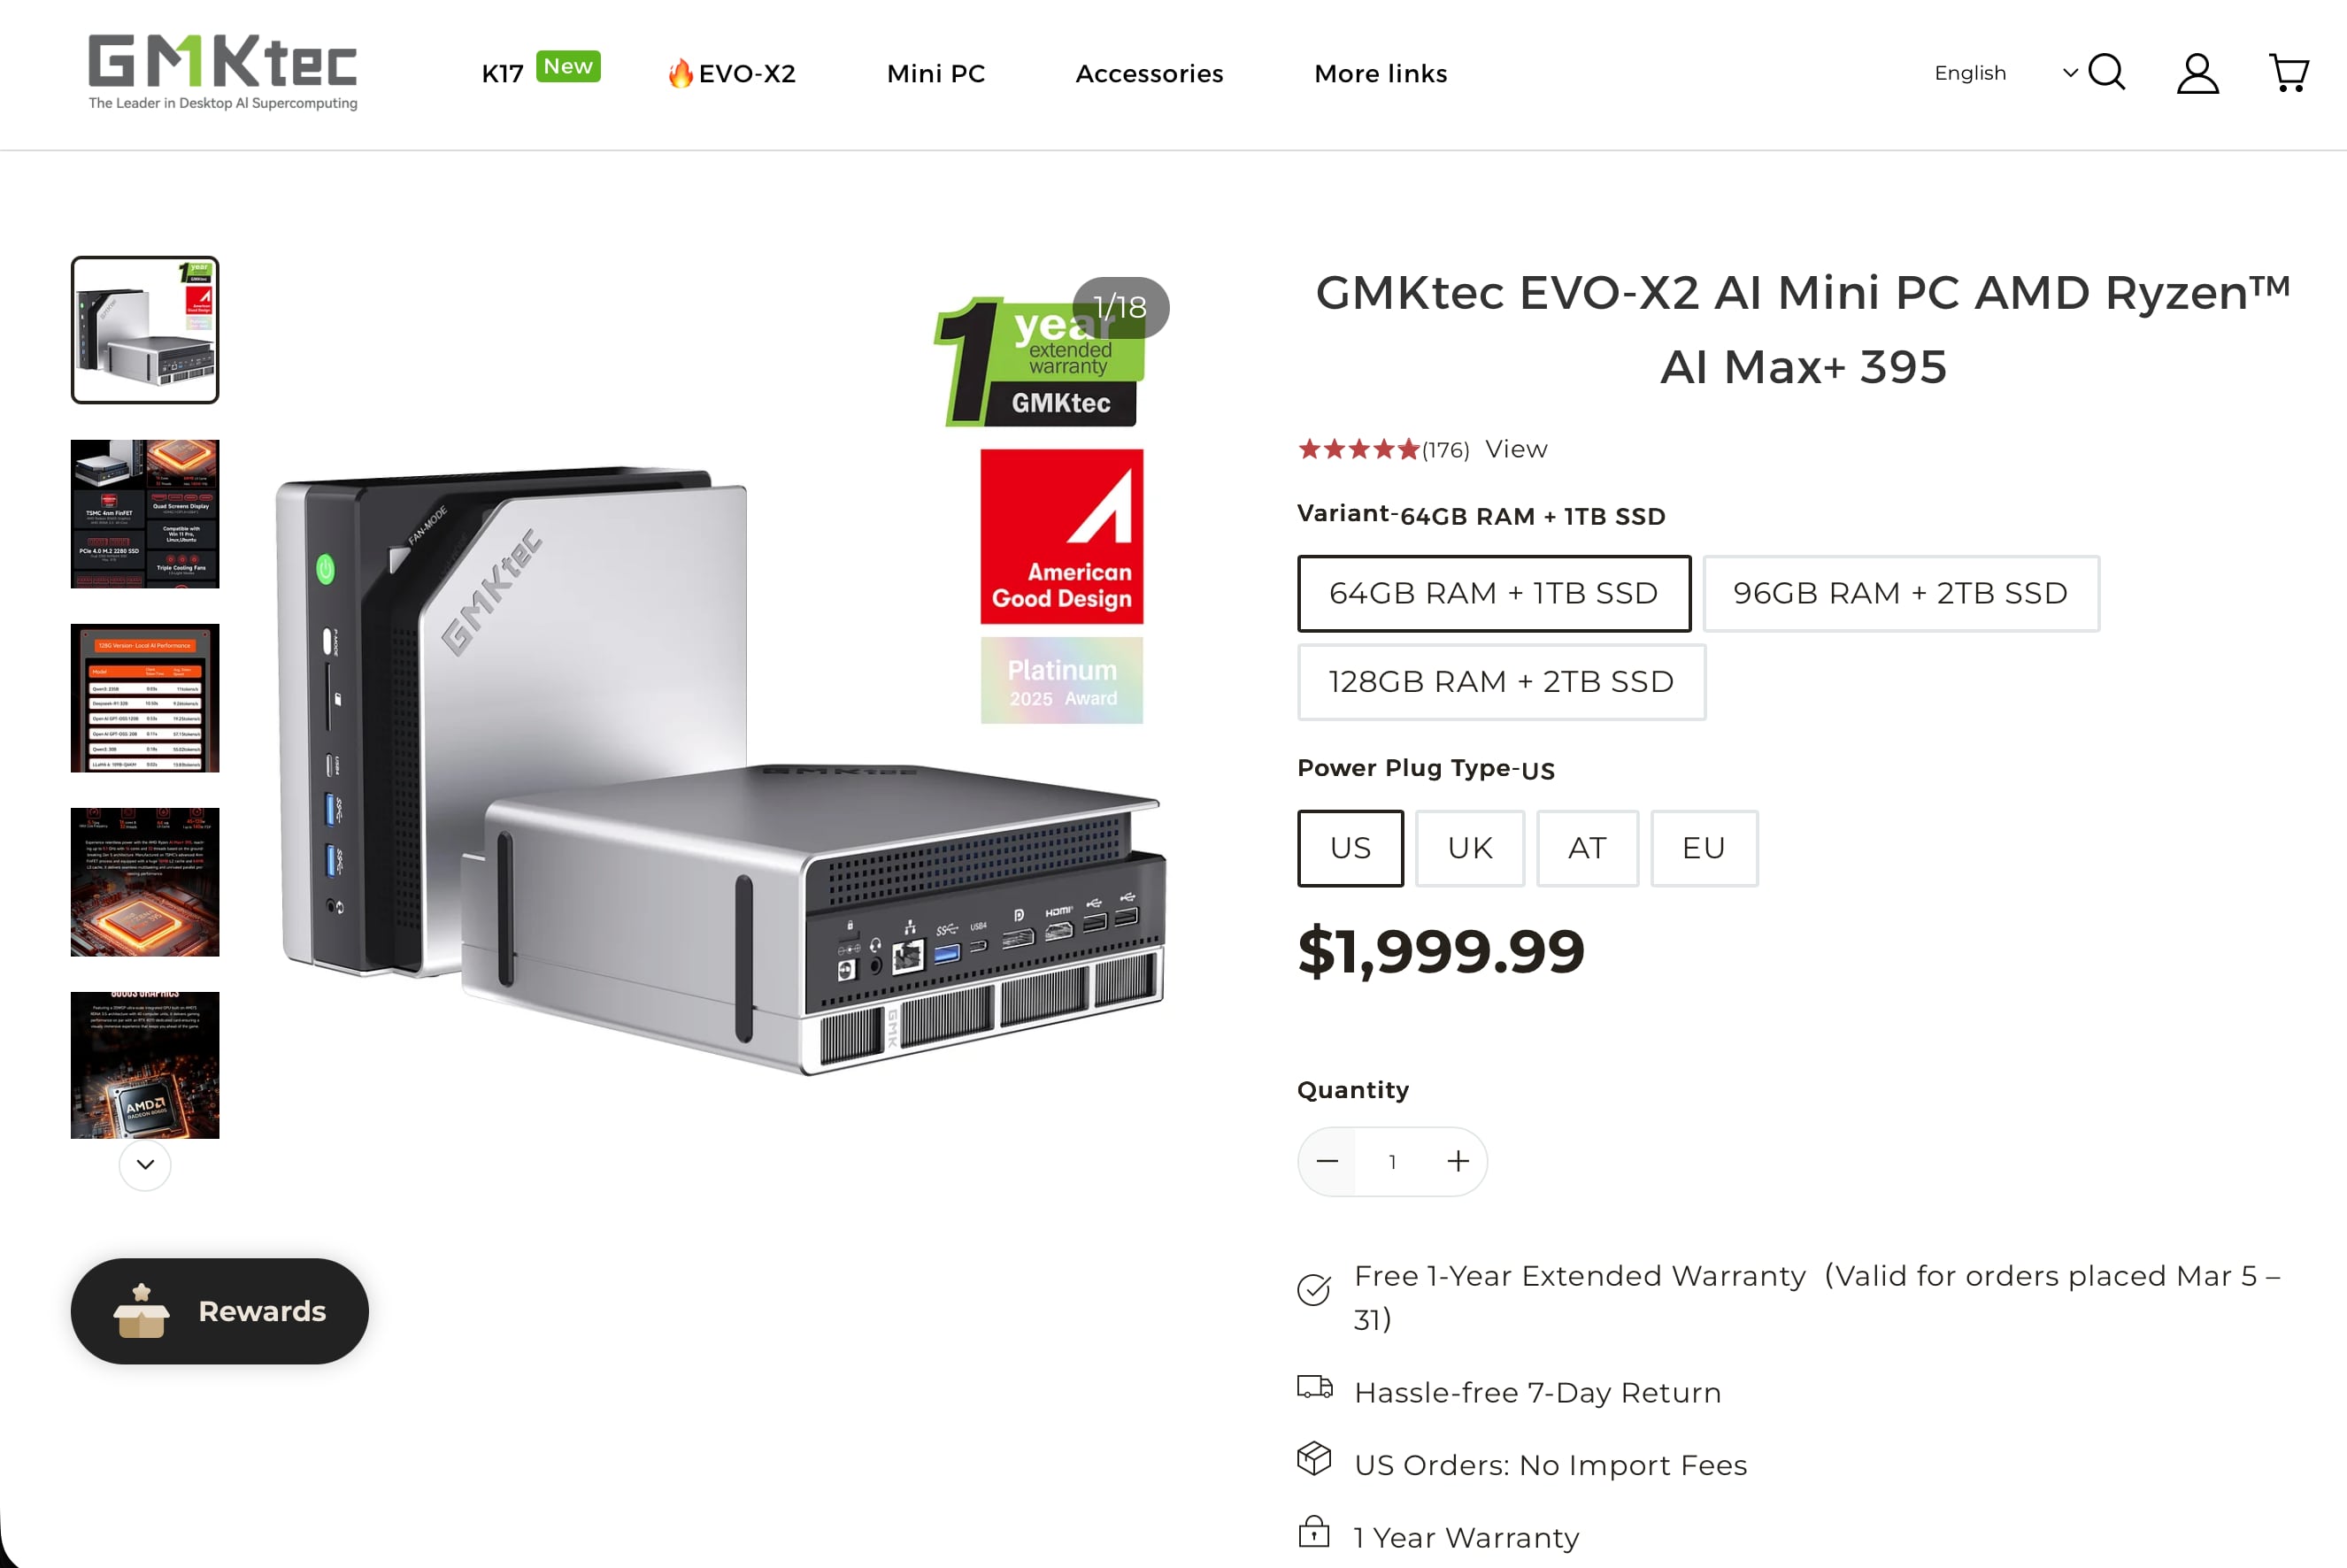The width and height of the screenshot is (2347, 1568).
Task: Click the minus quantity icon
Action: click(x=1327, y=1161)
